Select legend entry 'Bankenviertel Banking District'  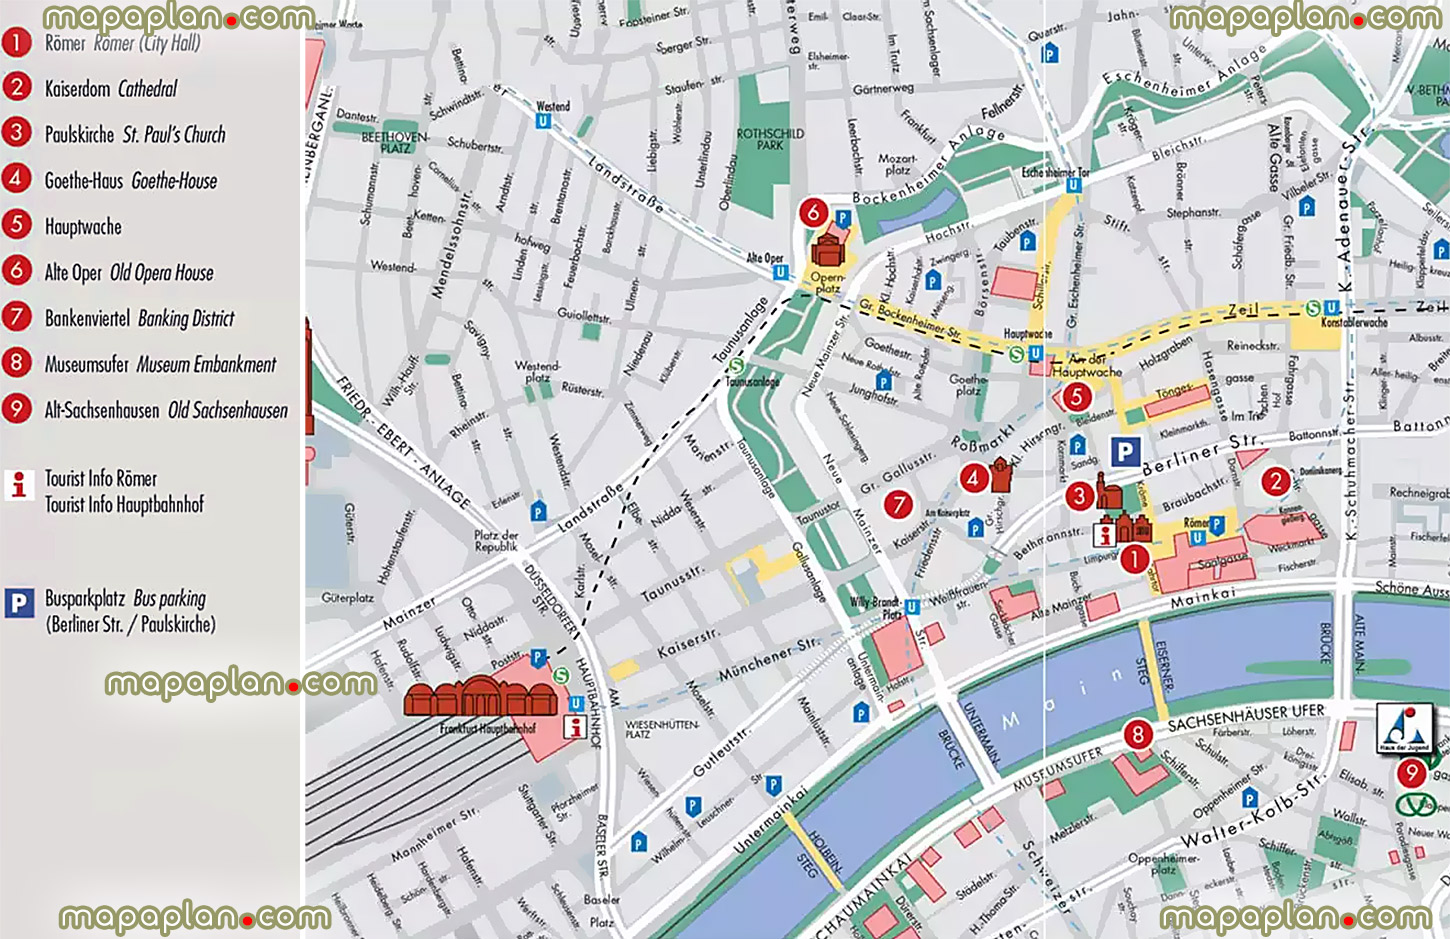pos(139,318)
